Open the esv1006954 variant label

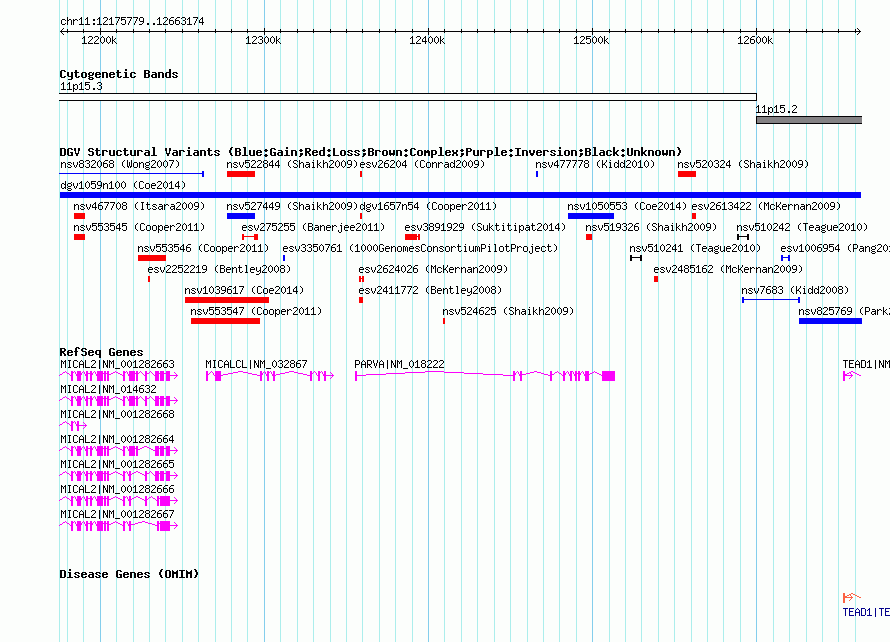click(x=835, y=248)
